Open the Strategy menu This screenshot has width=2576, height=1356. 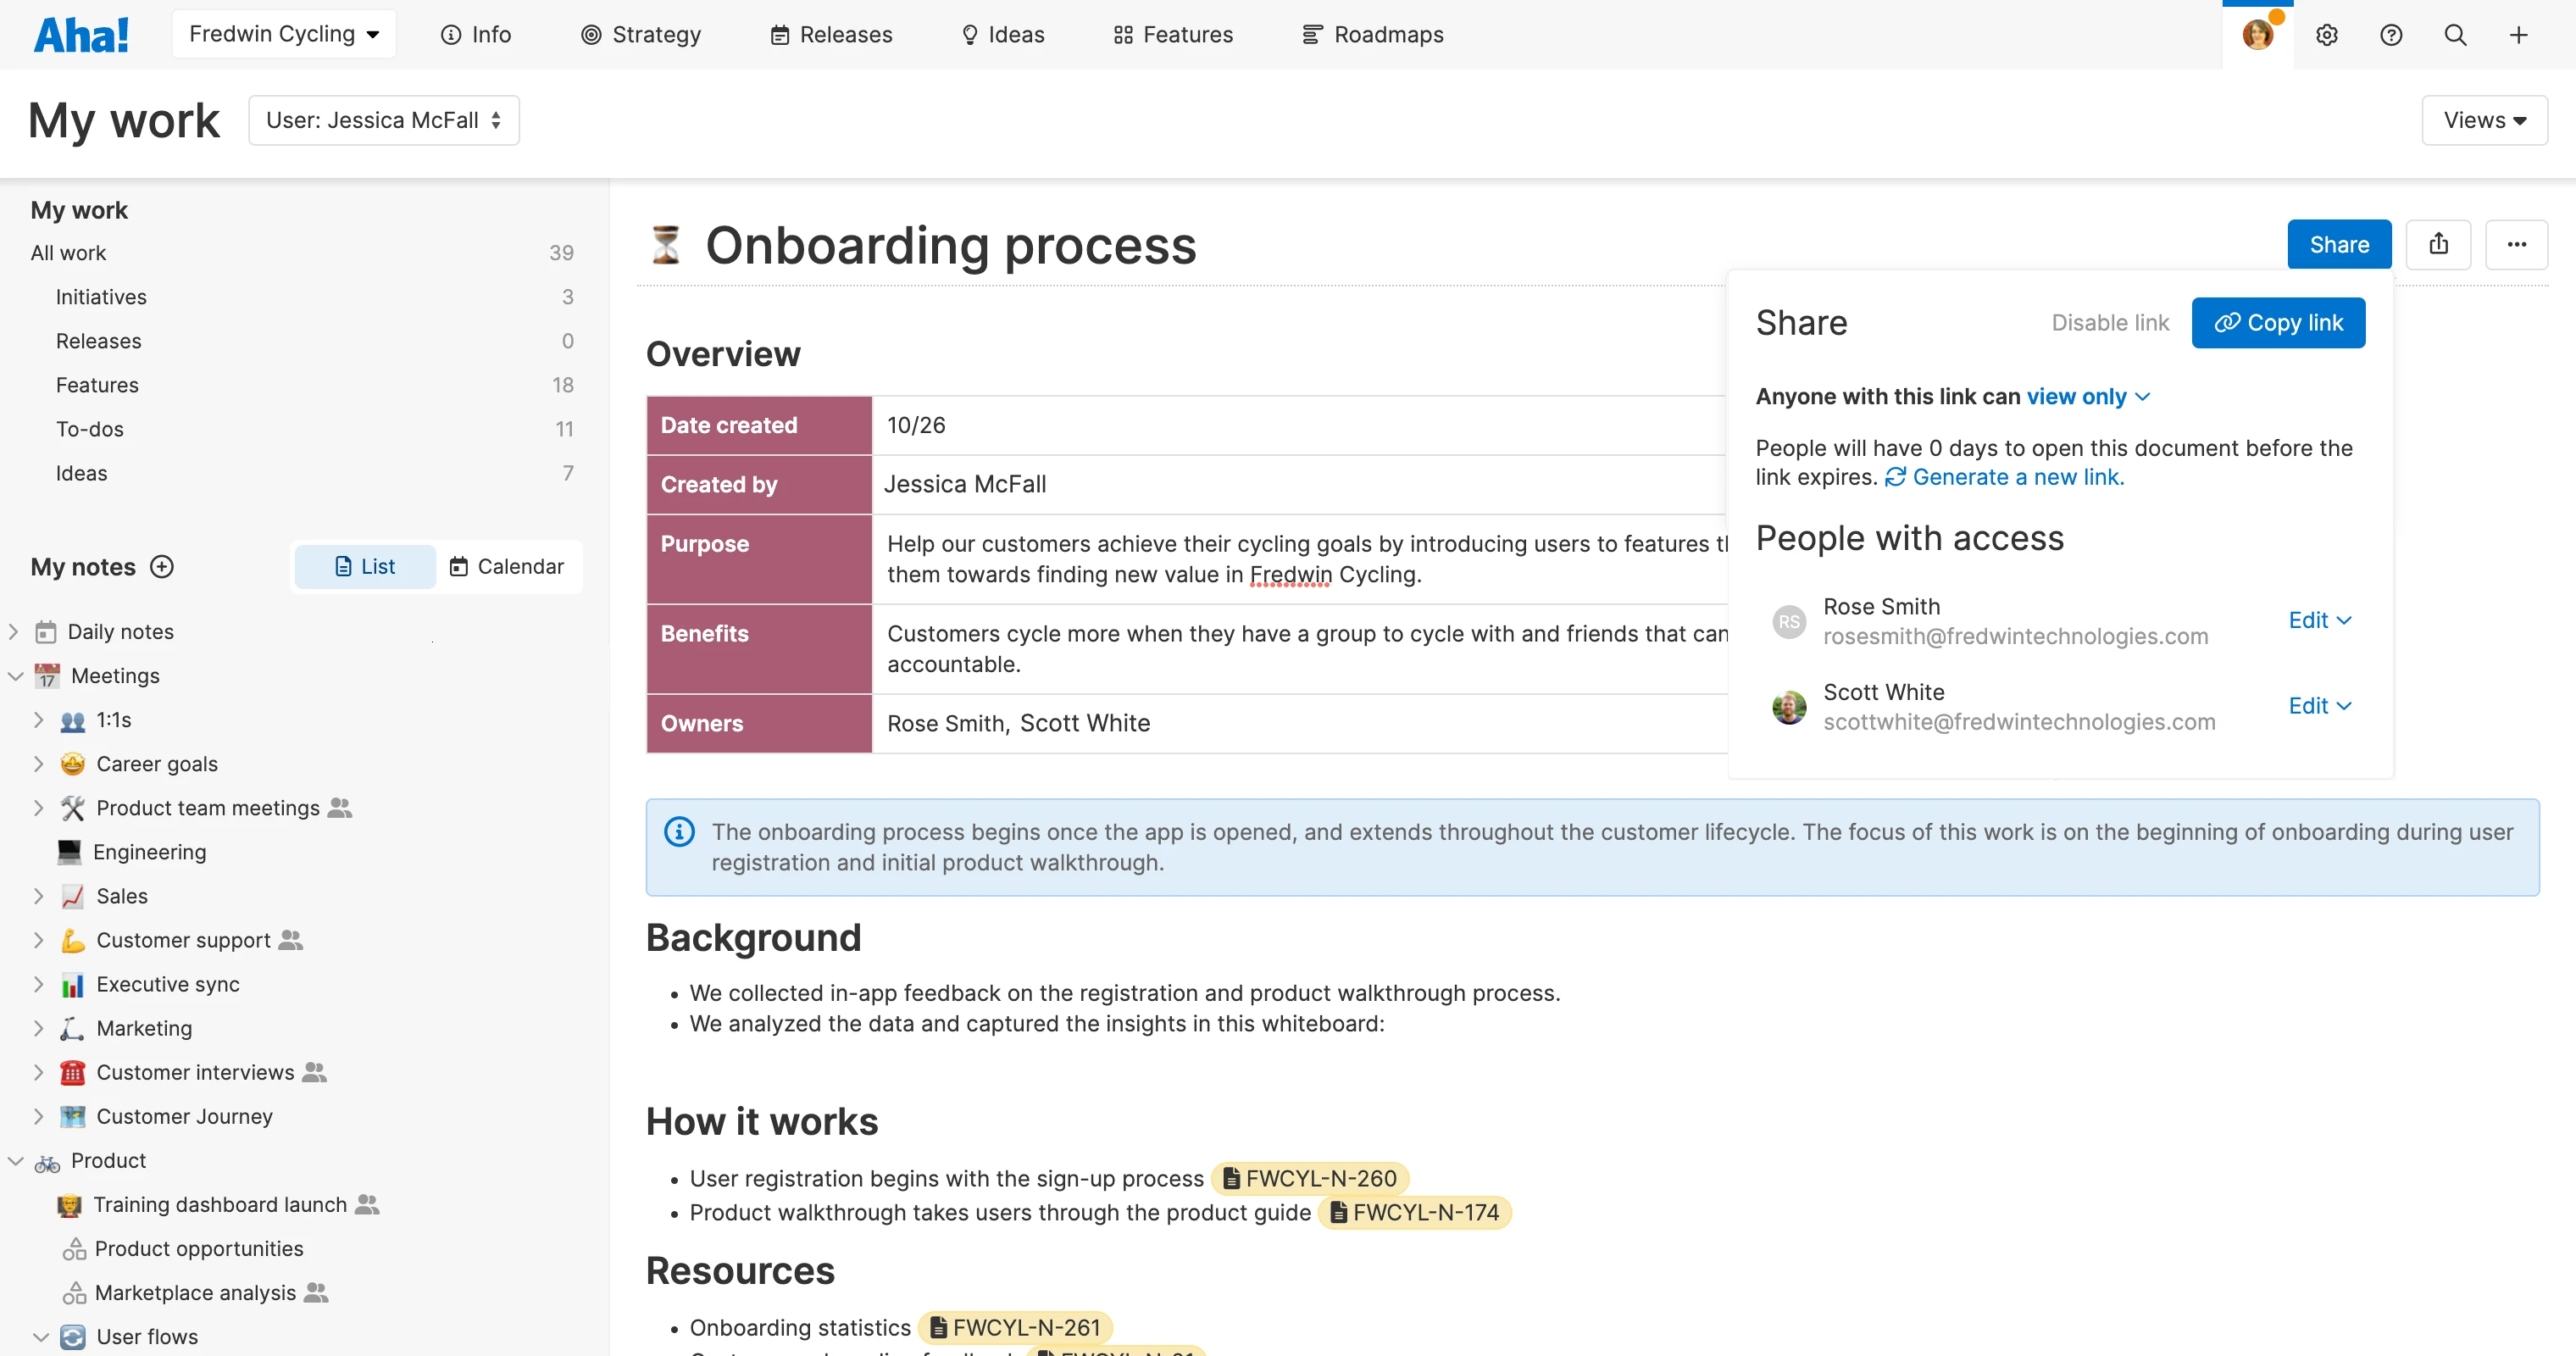641,35
